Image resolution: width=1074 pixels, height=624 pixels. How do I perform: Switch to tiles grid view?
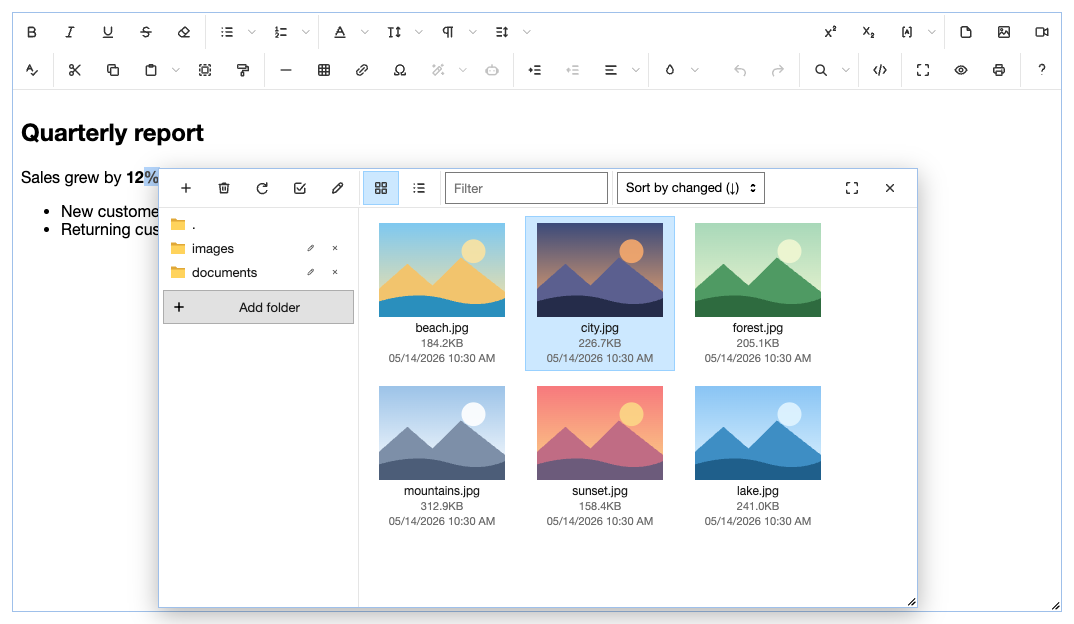[x=381, y=188]
